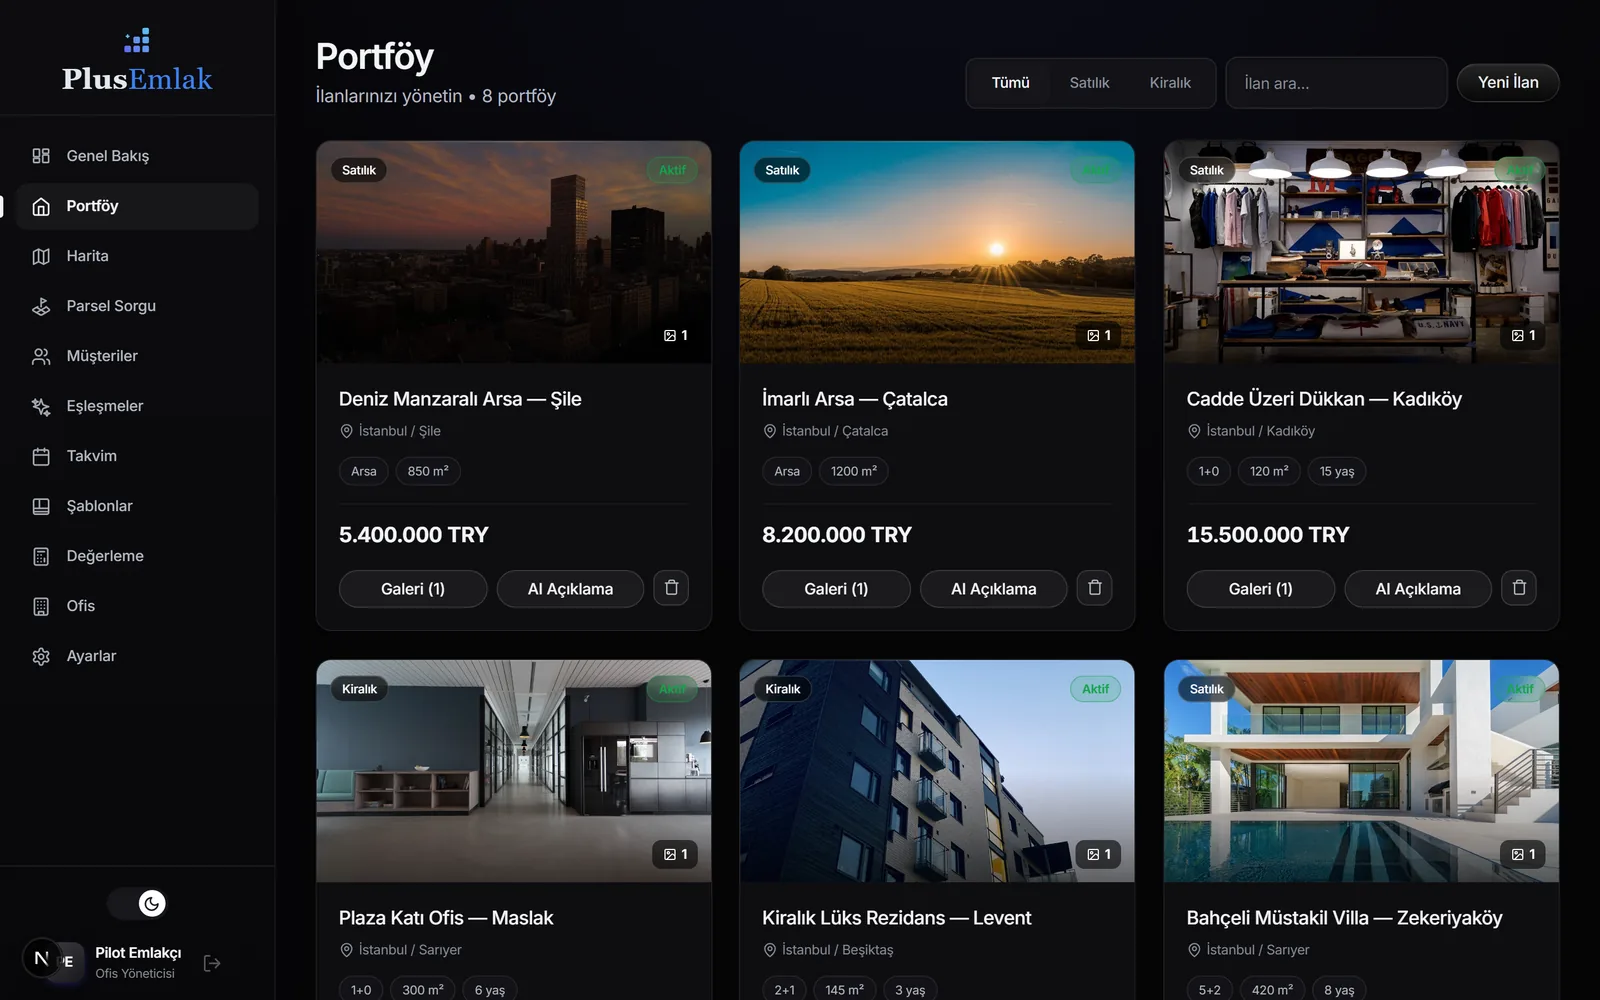The height and width of the screenshot is (1000, 1600).
Task: Click the Takvim calendar icon
Action: point(41,456)
